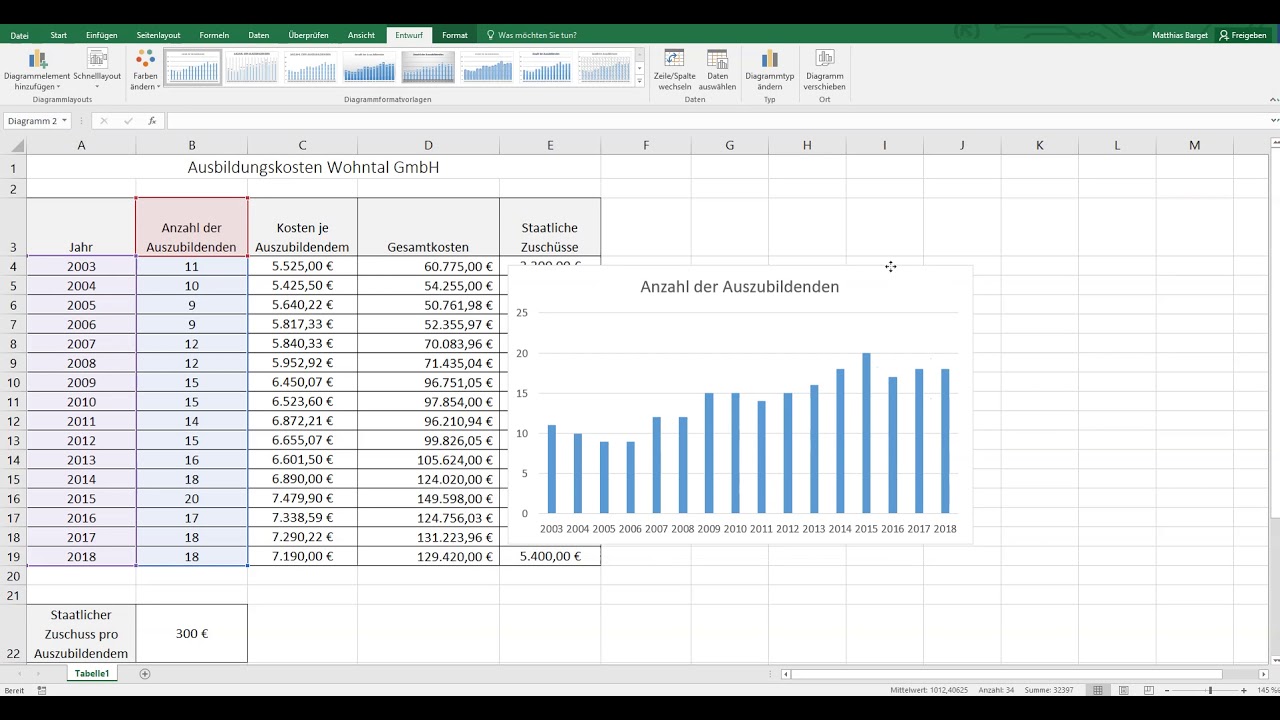
Task: Click Diagramm verschieben icon
Action: coord(825,70)
